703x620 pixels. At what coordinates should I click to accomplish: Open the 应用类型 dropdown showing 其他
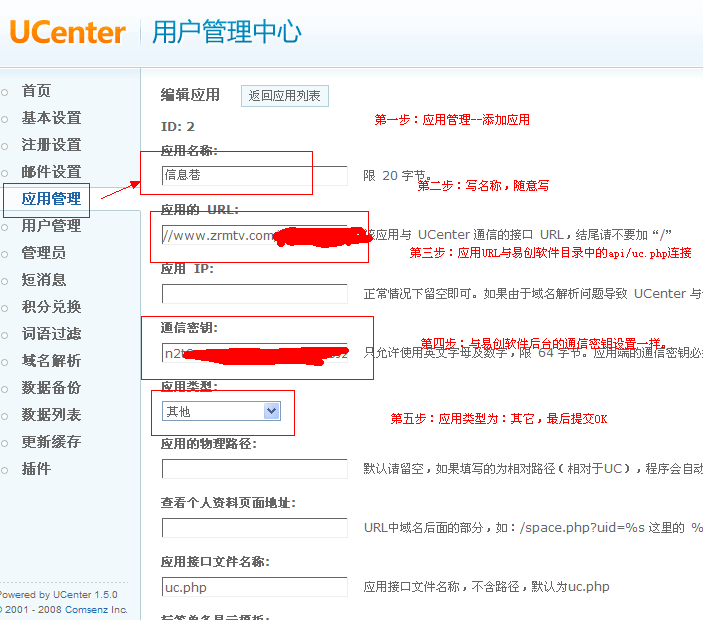pyautogui.click(x=221, y=411)
